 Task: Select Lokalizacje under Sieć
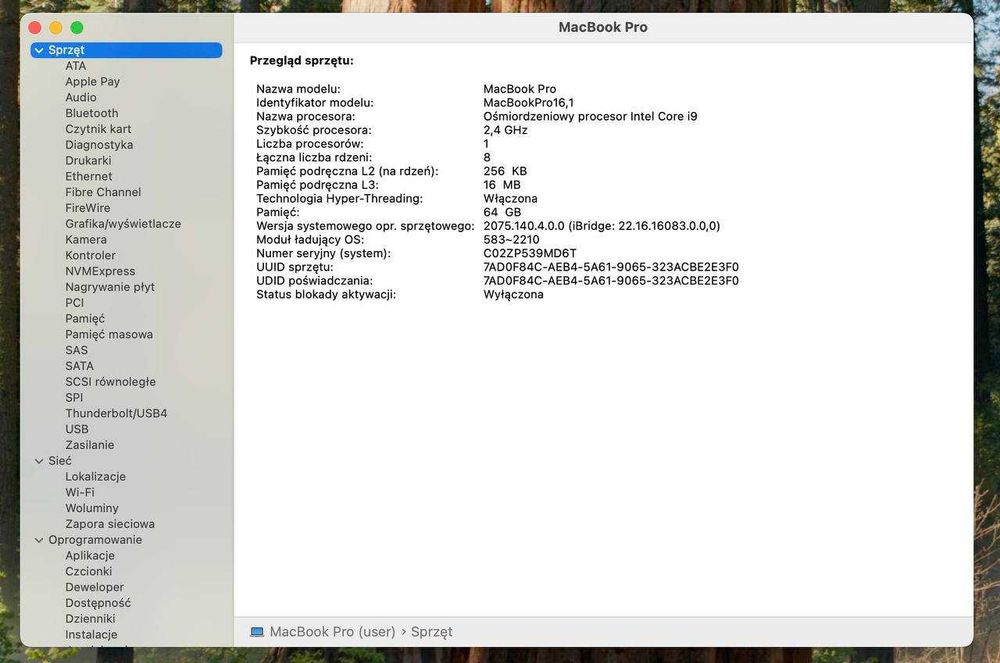tap(96, 477)
